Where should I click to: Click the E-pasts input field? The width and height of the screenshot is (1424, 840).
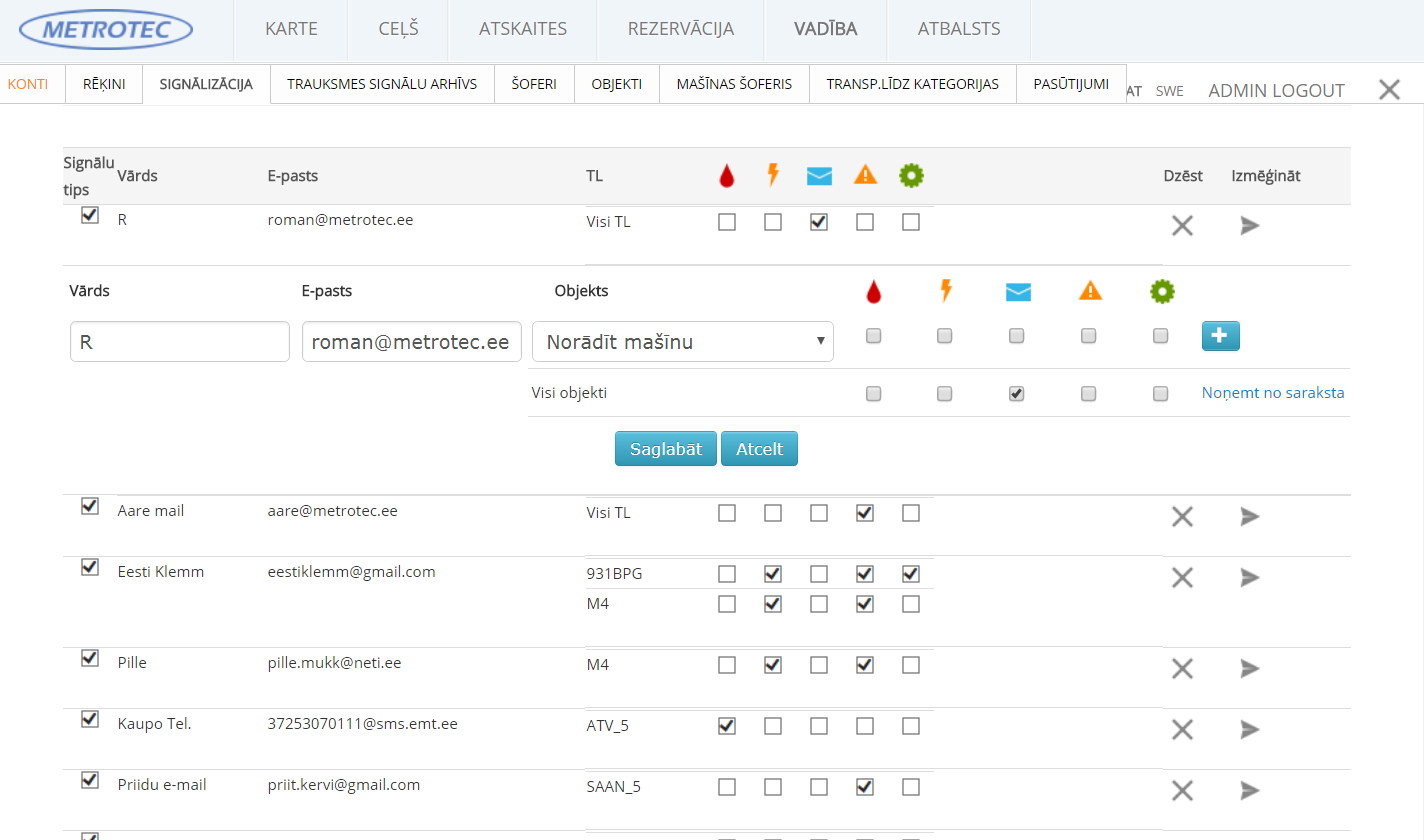tap(411, 342)
